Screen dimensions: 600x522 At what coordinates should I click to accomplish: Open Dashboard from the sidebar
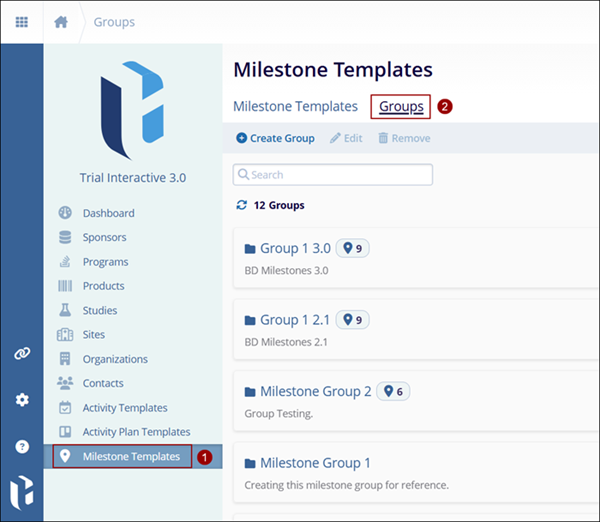[x=108, y=213]
